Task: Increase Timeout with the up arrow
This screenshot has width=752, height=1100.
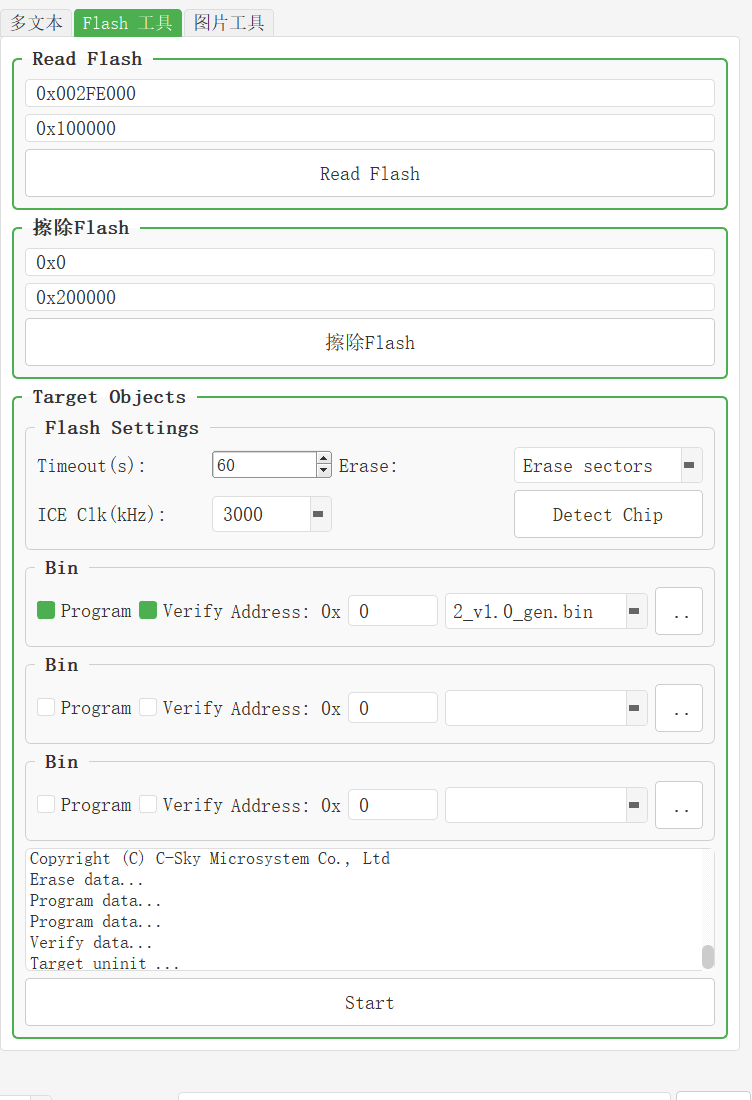Action: (x=323, y=459)
